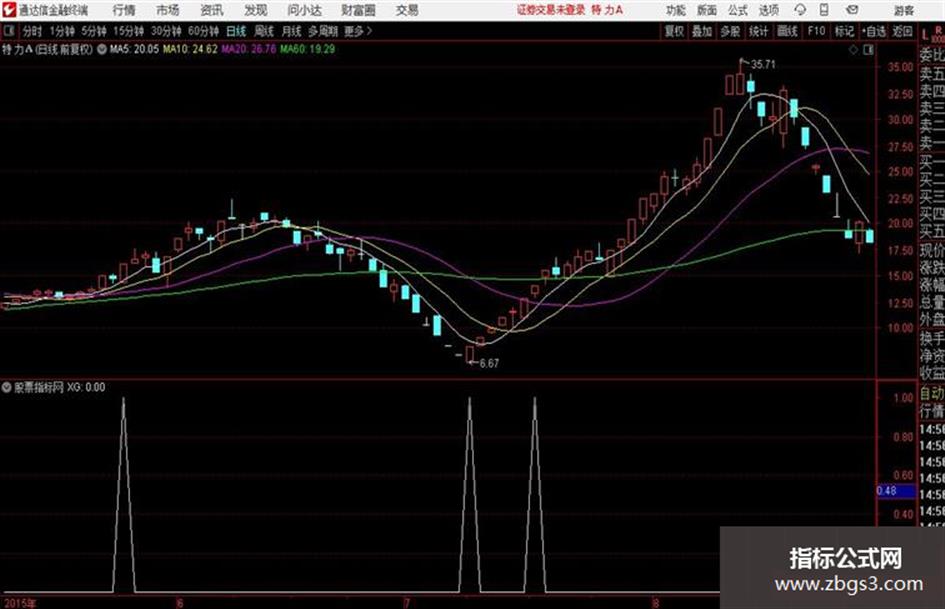Click the MA5: 20.05 label

(134, 49)
